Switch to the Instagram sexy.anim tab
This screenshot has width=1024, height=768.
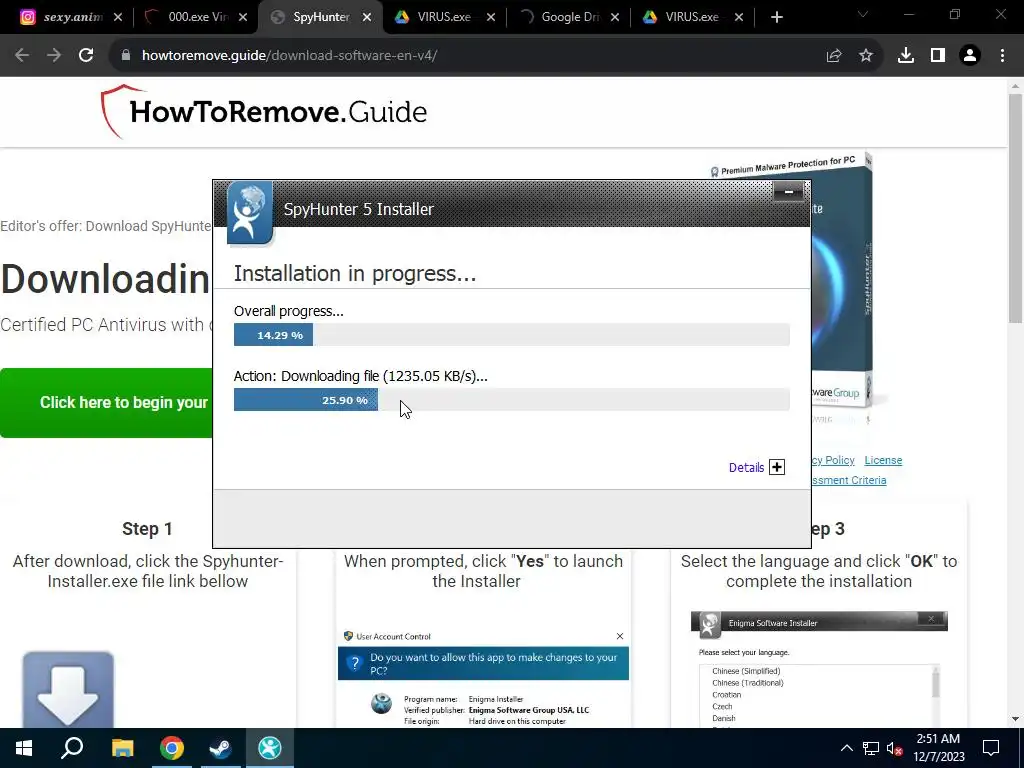[61, 17]
